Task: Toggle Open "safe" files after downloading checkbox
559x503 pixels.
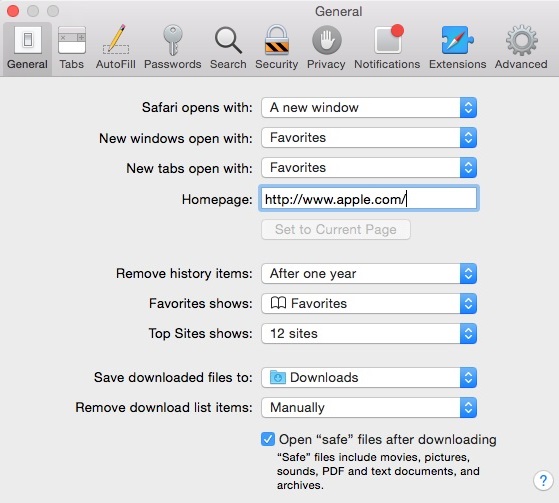Action: pos(268,439)
